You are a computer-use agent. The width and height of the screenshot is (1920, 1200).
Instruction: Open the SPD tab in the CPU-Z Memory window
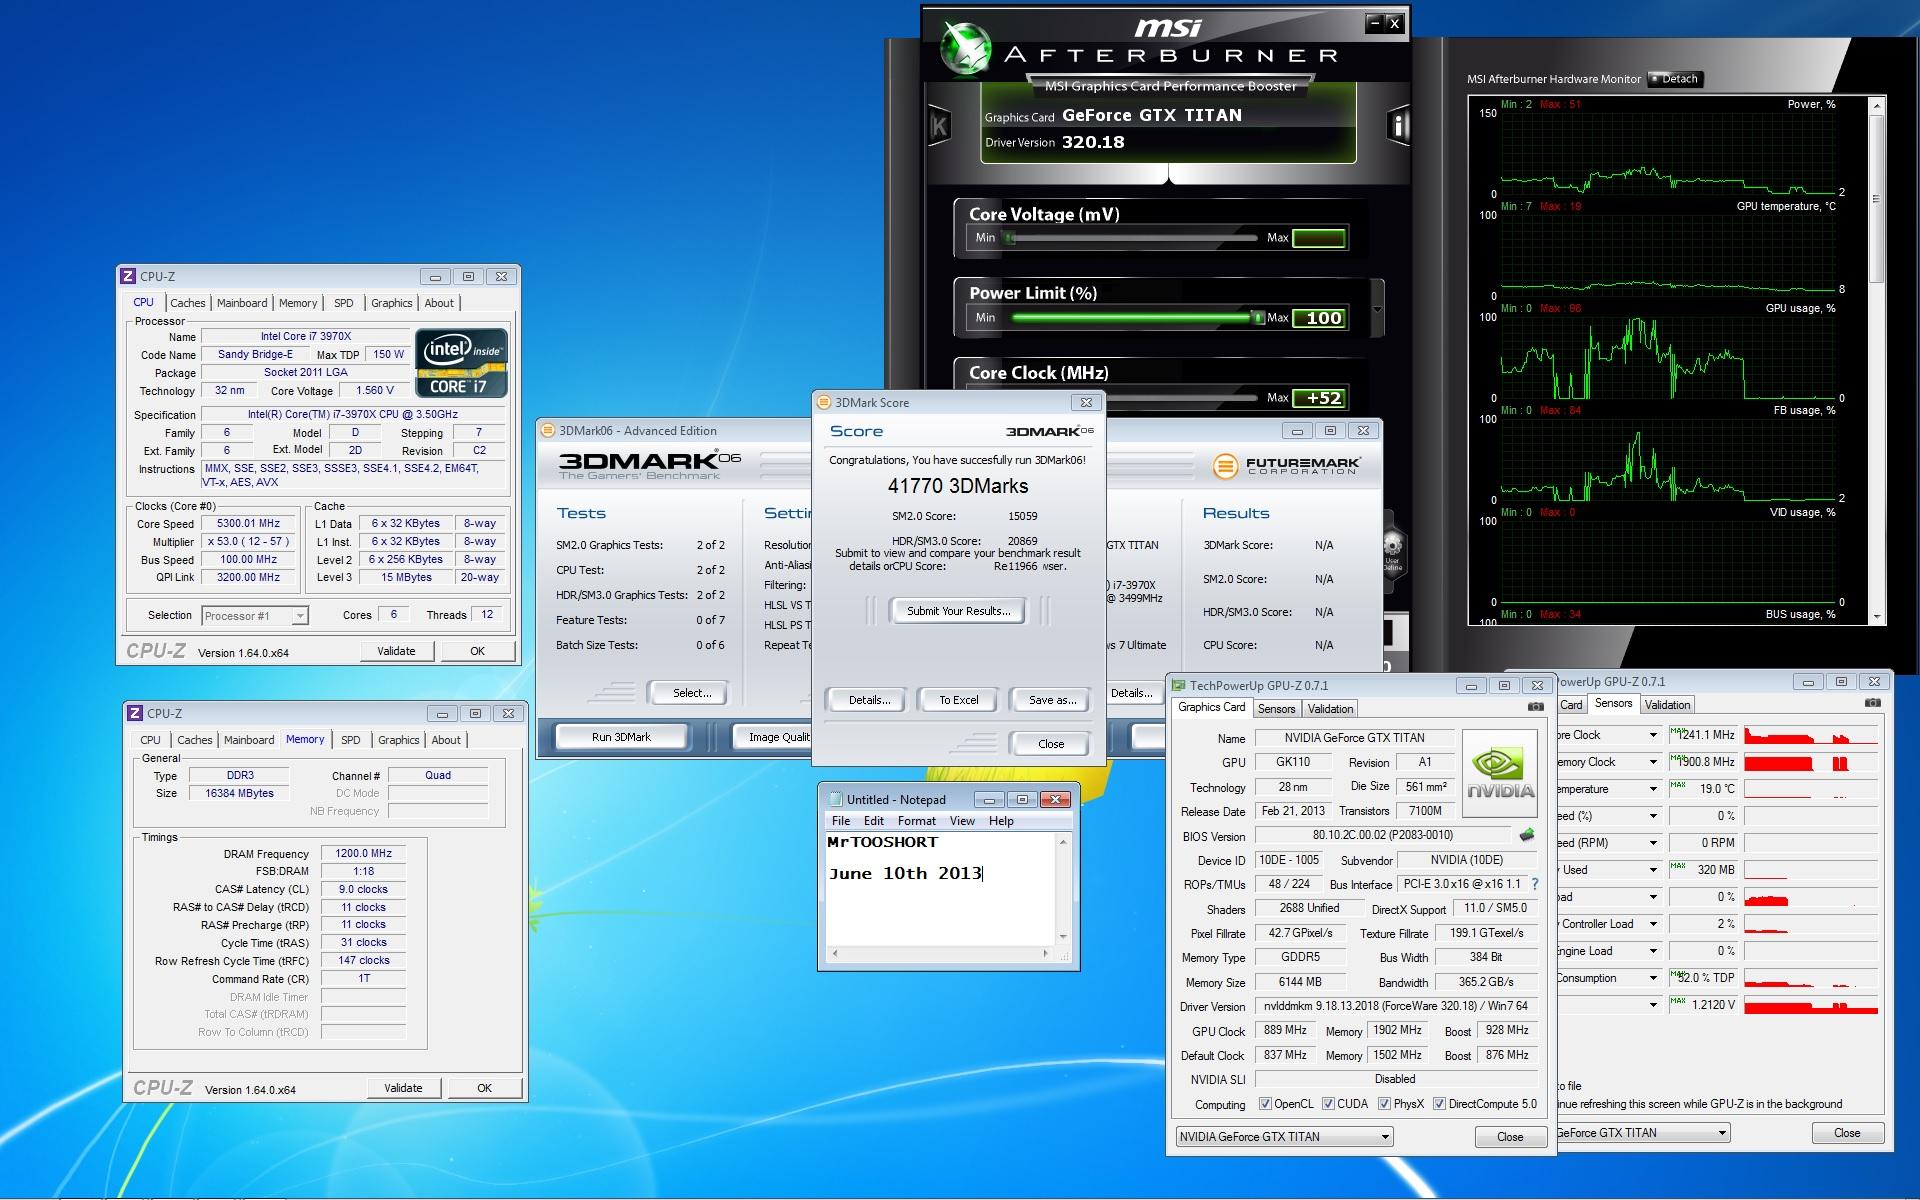(350, 740)
